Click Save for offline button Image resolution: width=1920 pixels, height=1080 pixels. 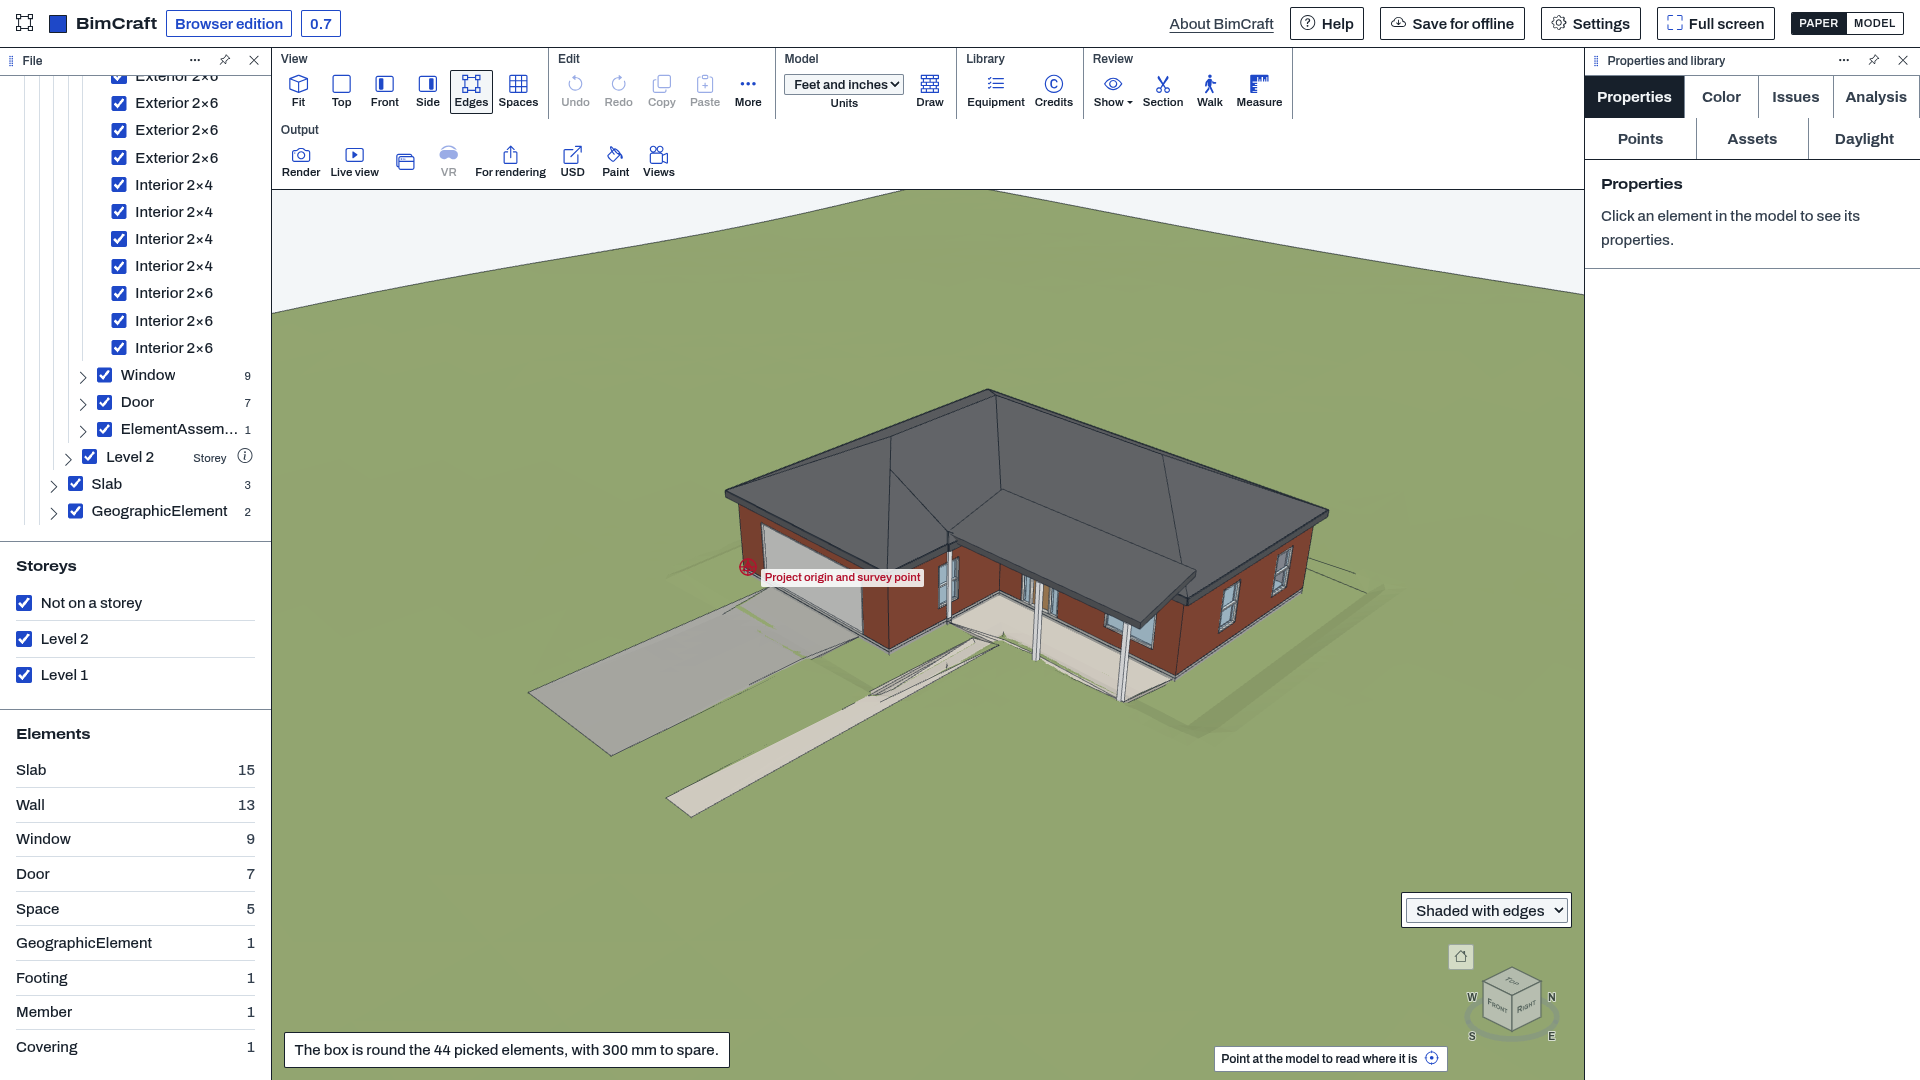(1452, 24)
